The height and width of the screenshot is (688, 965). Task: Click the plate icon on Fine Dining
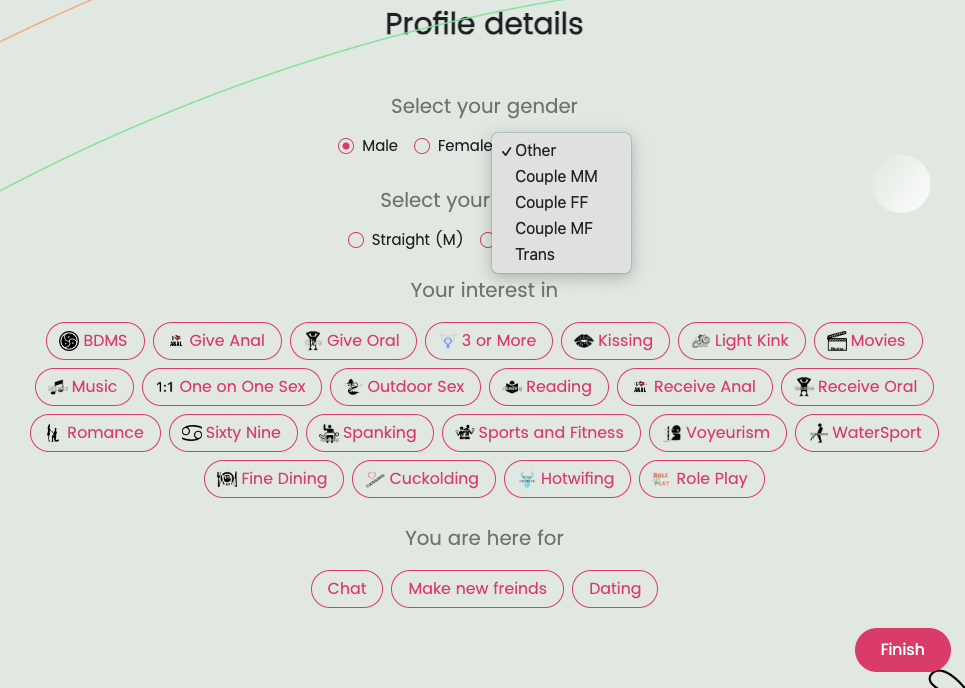coord(227,479)
